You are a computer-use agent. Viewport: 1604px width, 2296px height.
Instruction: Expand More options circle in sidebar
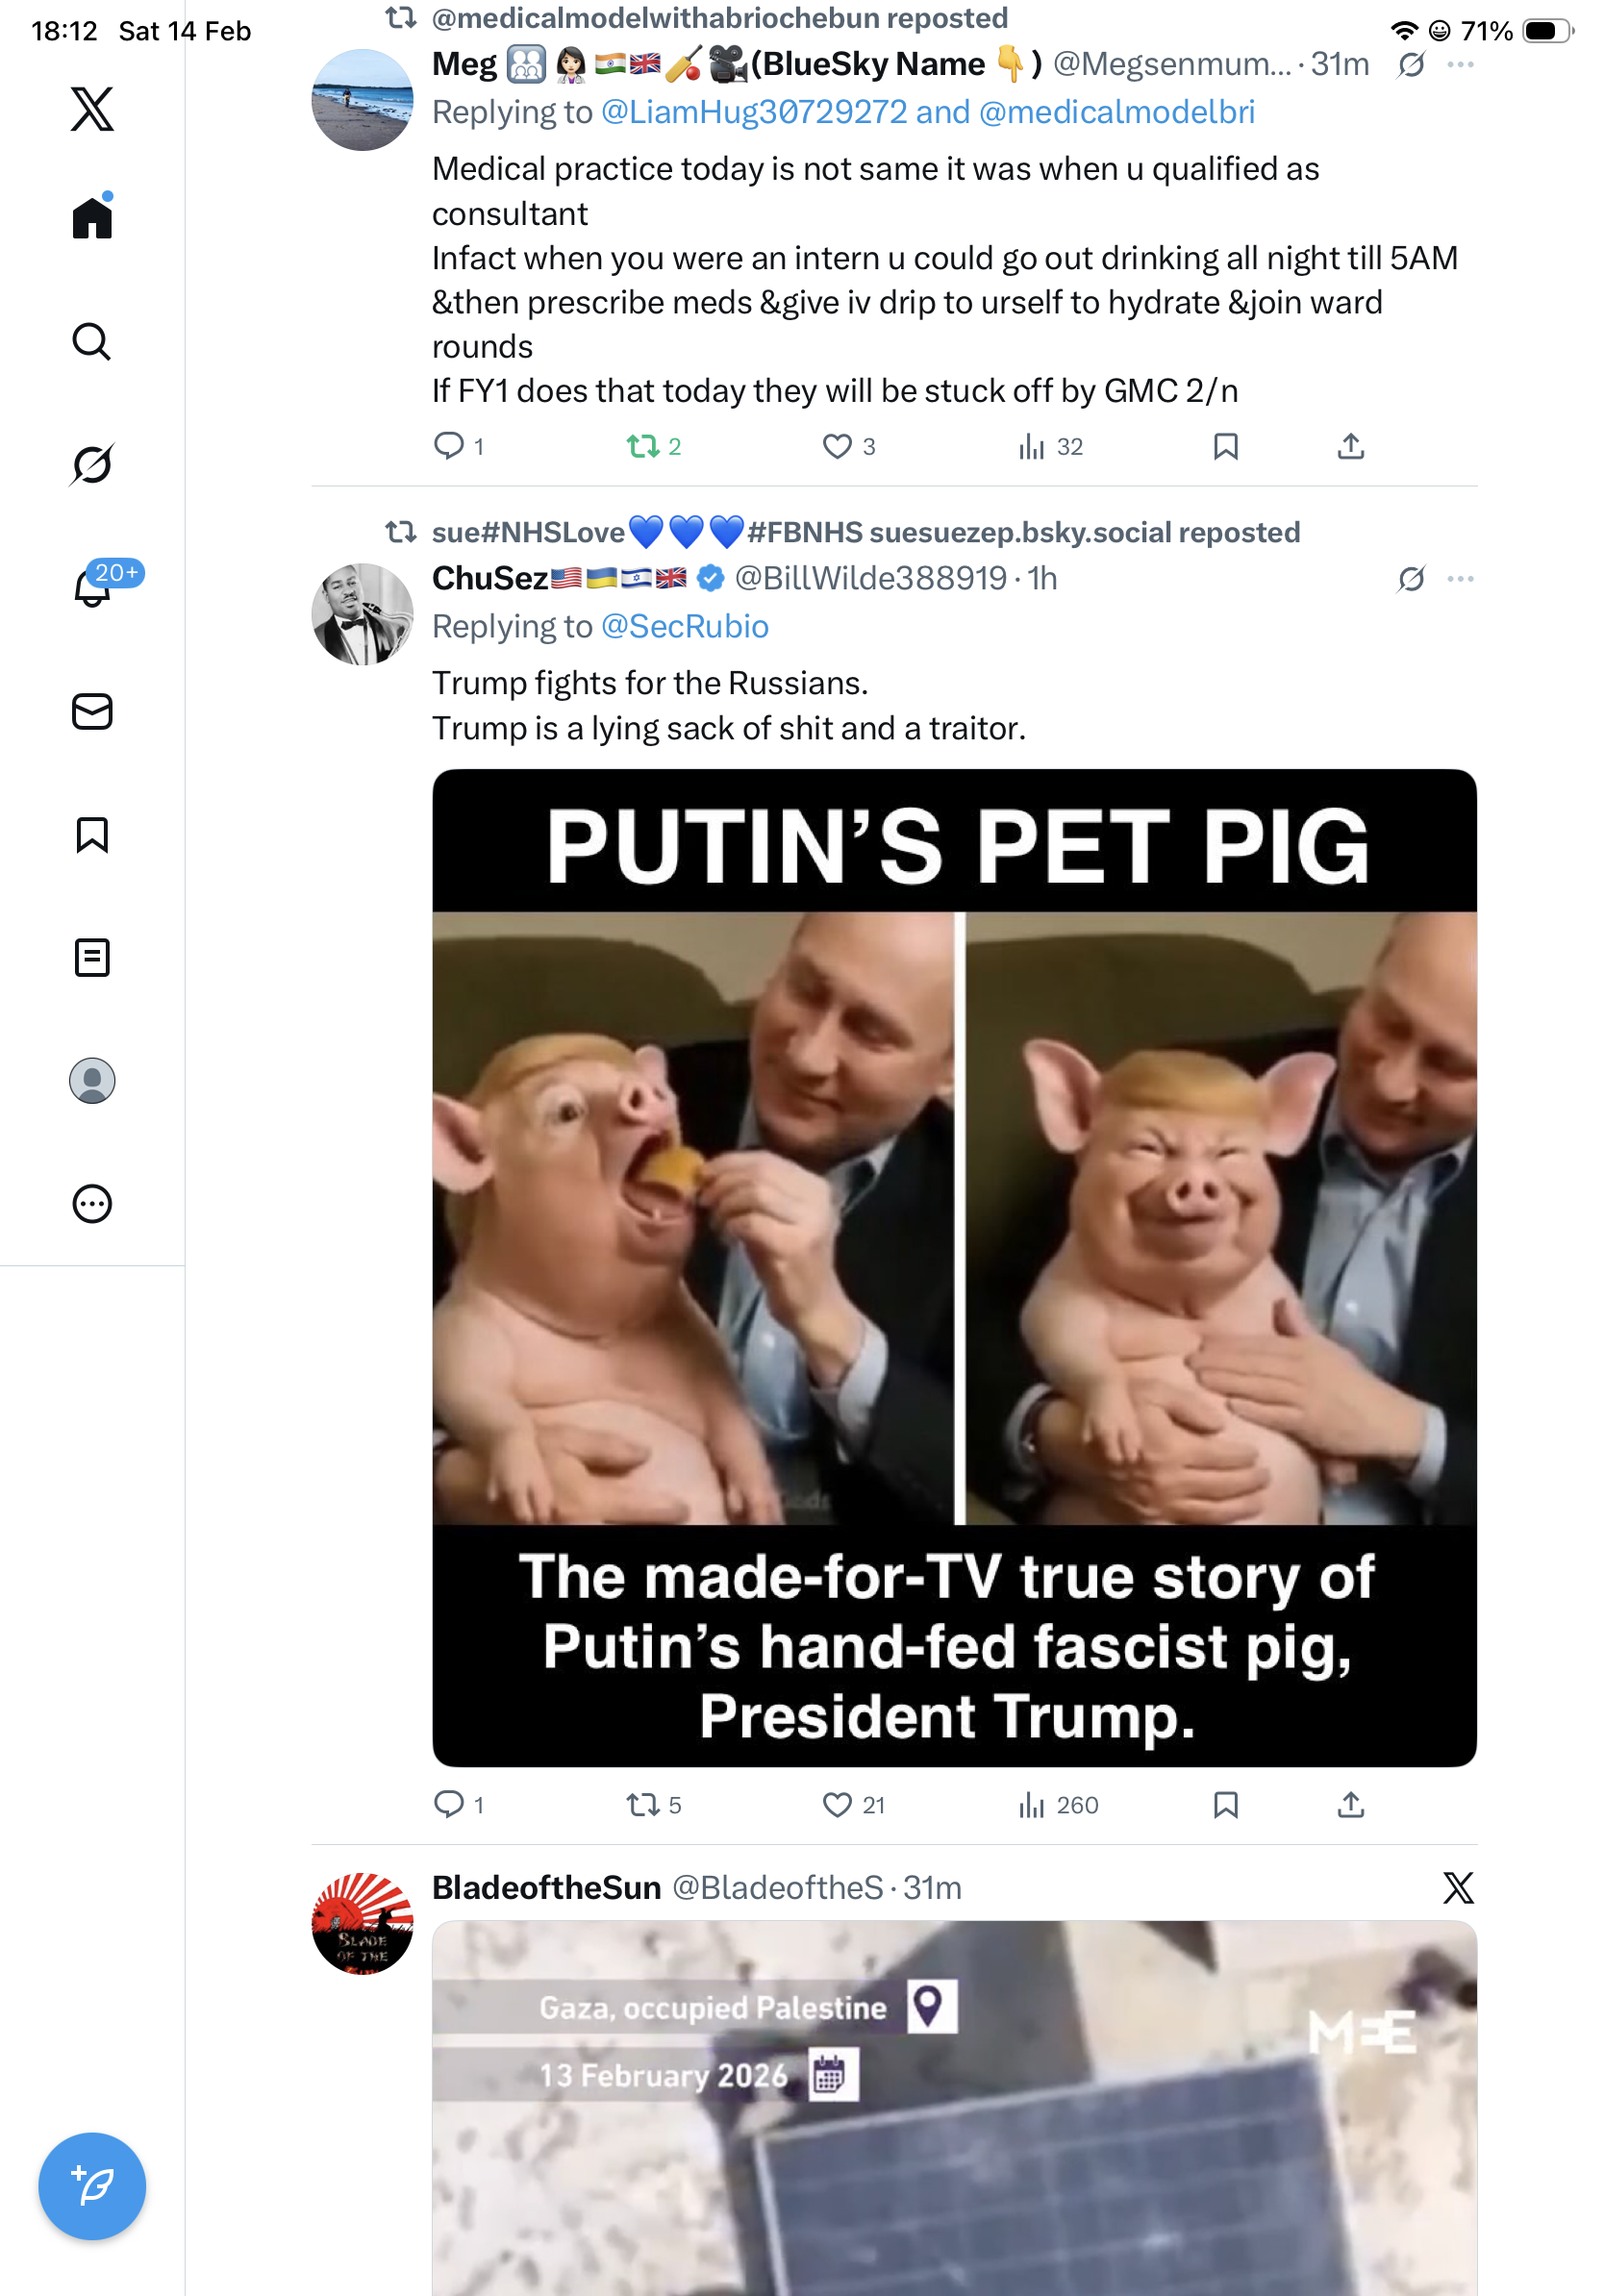92,1203
